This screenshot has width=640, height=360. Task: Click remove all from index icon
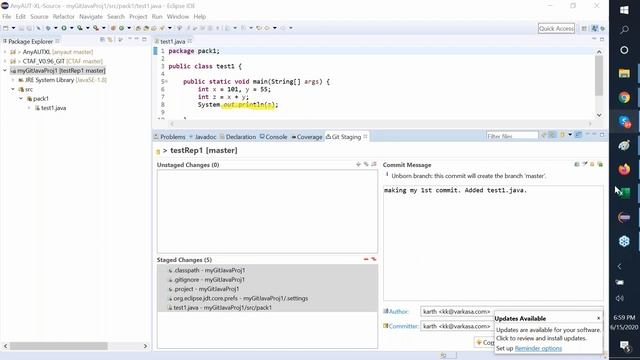(373, 259)
